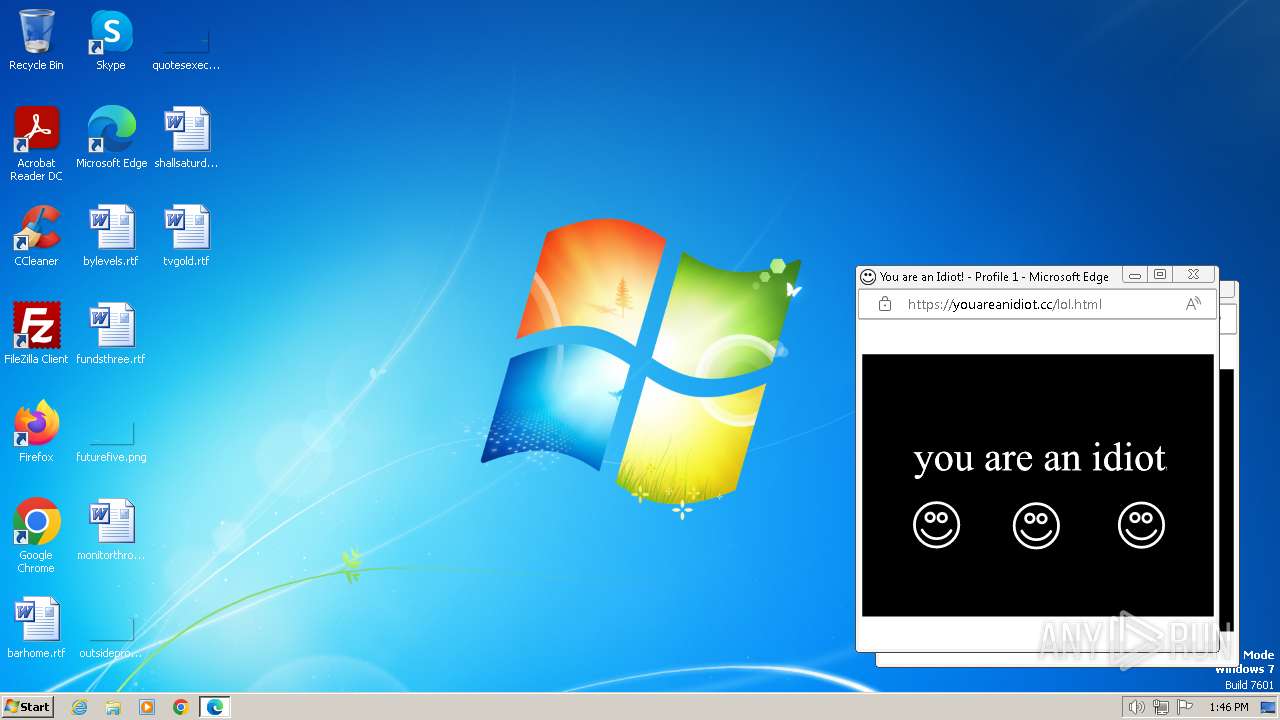Image resolution: width=1280 pixels, height=720 pixels.
Task: Click the middle smiley face
Action: click(x=1036, y=525)
